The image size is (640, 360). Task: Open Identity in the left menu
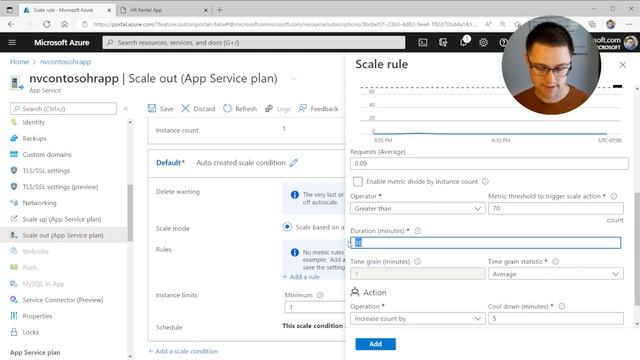click(33, 122)
